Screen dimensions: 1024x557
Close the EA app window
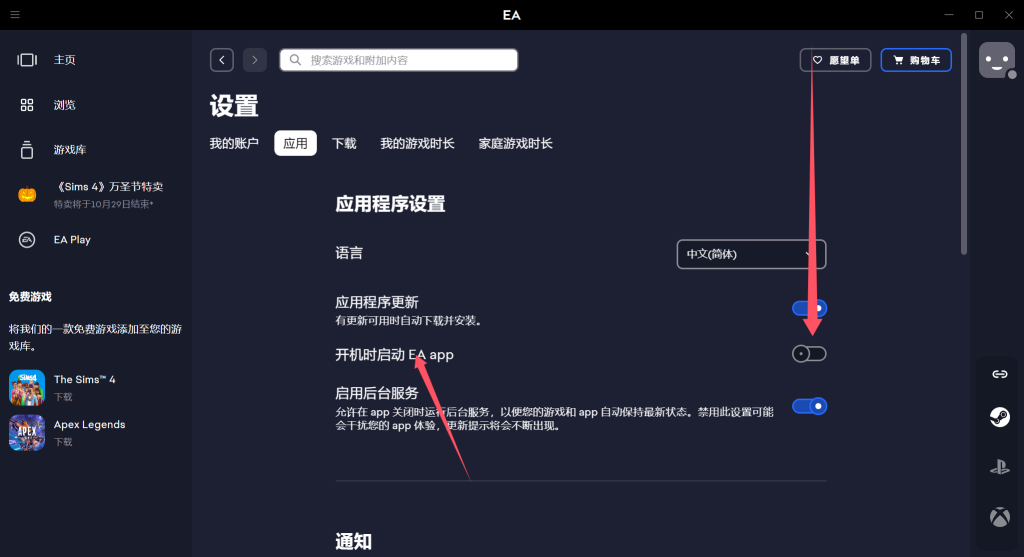tap(1009, 14)
